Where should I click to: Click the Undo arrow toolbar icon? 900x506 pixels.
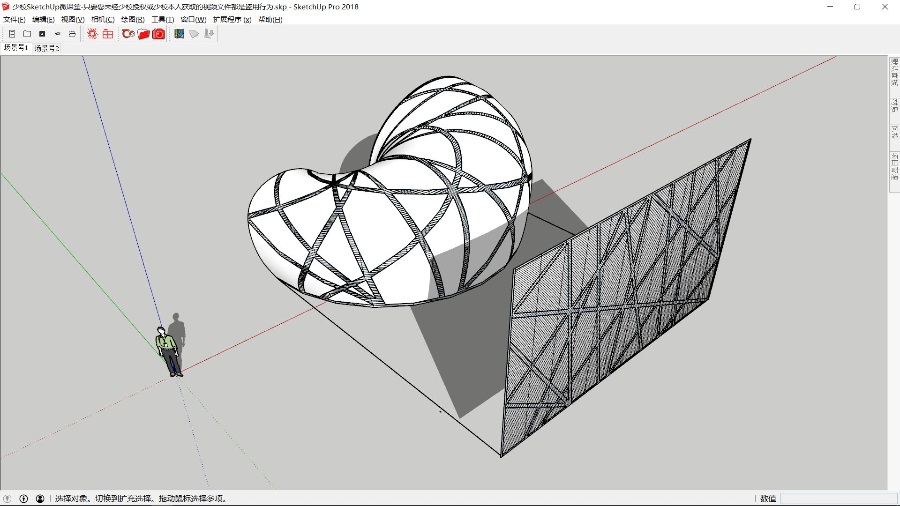coord(57,34)
